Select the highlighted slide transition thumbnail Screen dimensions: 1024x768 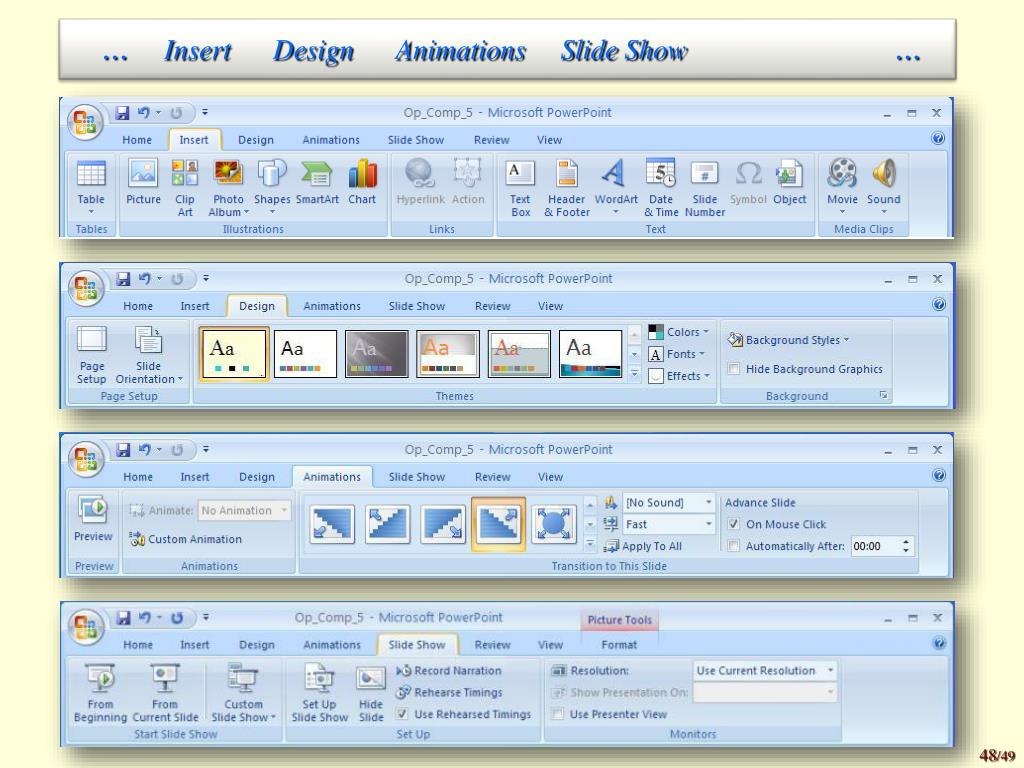498,524
